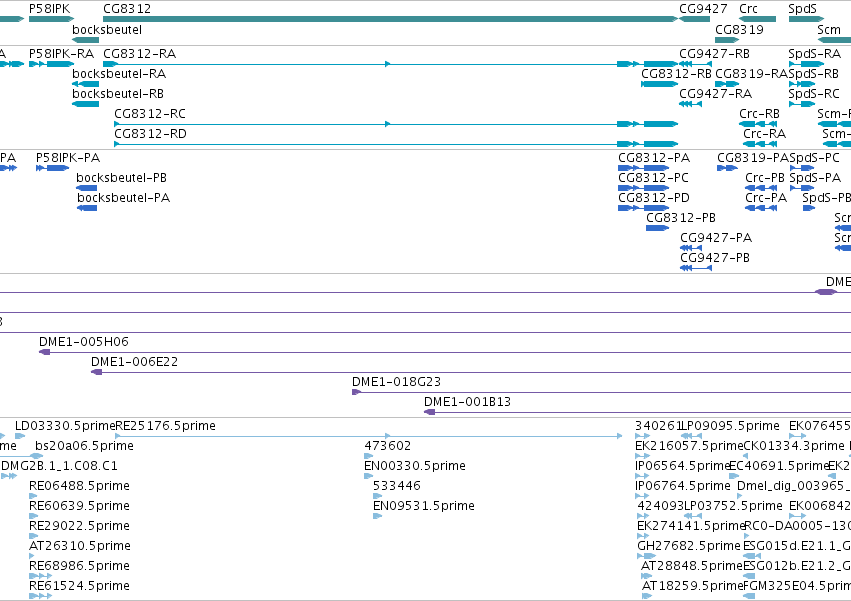
Task: Click the RE25176.5prime EST label
Action: [x=166, y=426]
